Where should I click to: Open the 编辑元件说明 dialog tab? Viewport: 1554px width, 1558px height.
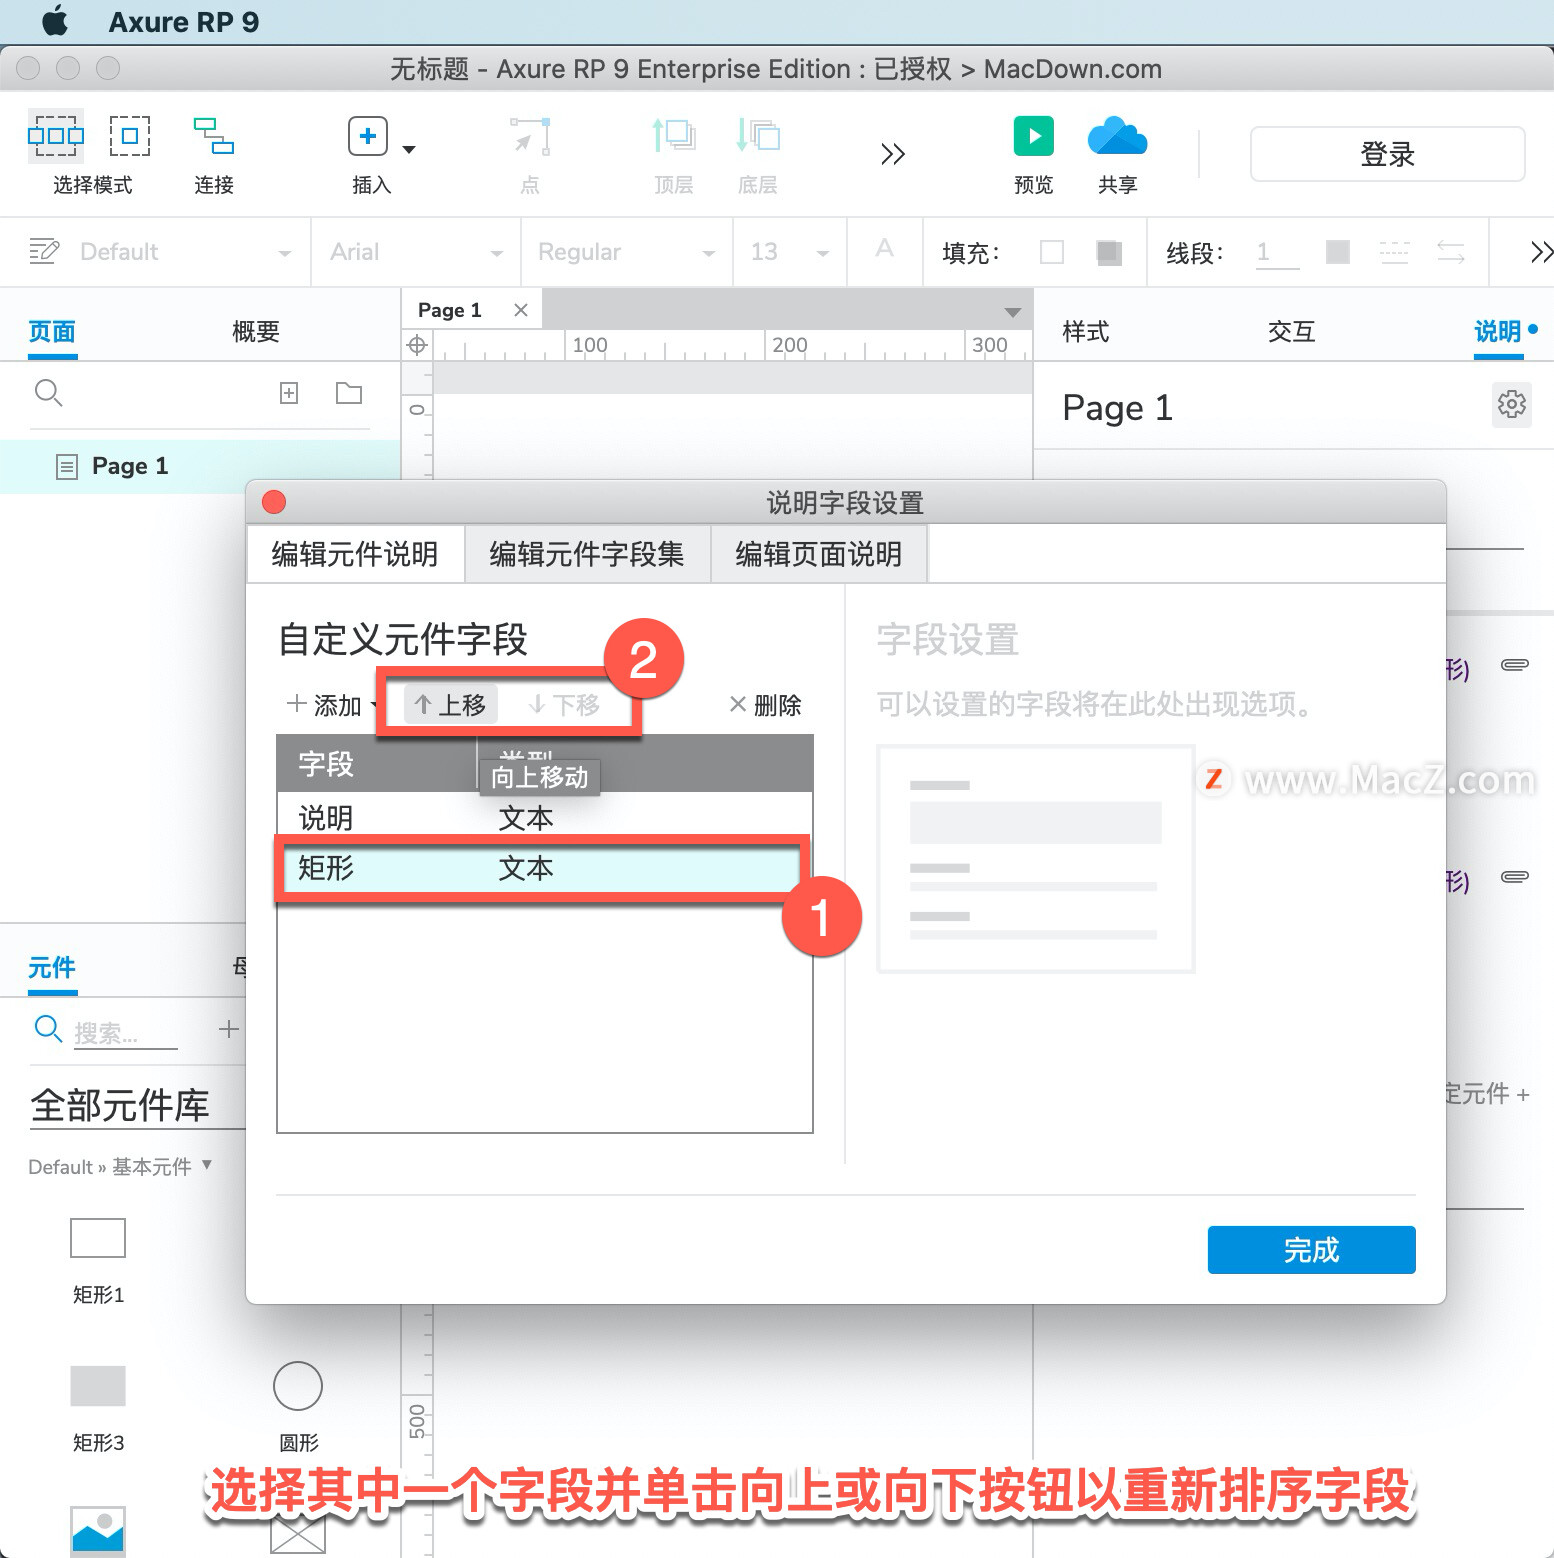[x=355, y=554]
